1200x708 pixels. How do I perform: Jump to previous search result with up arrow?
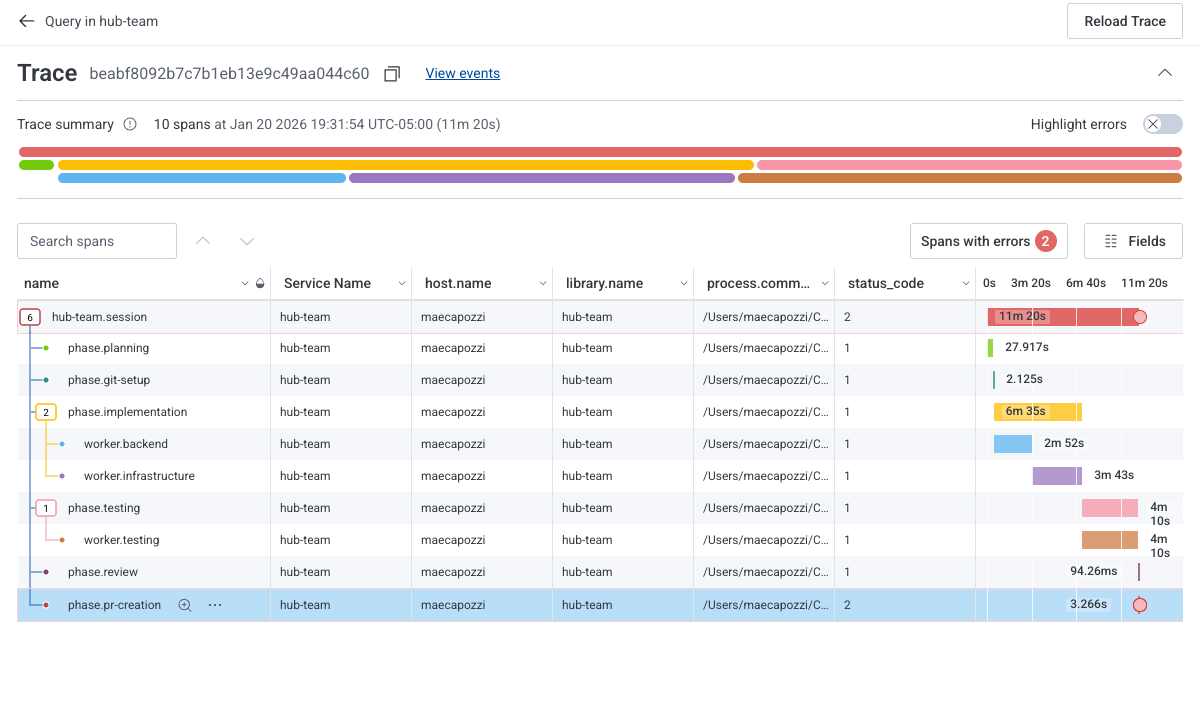click(204, 241)
